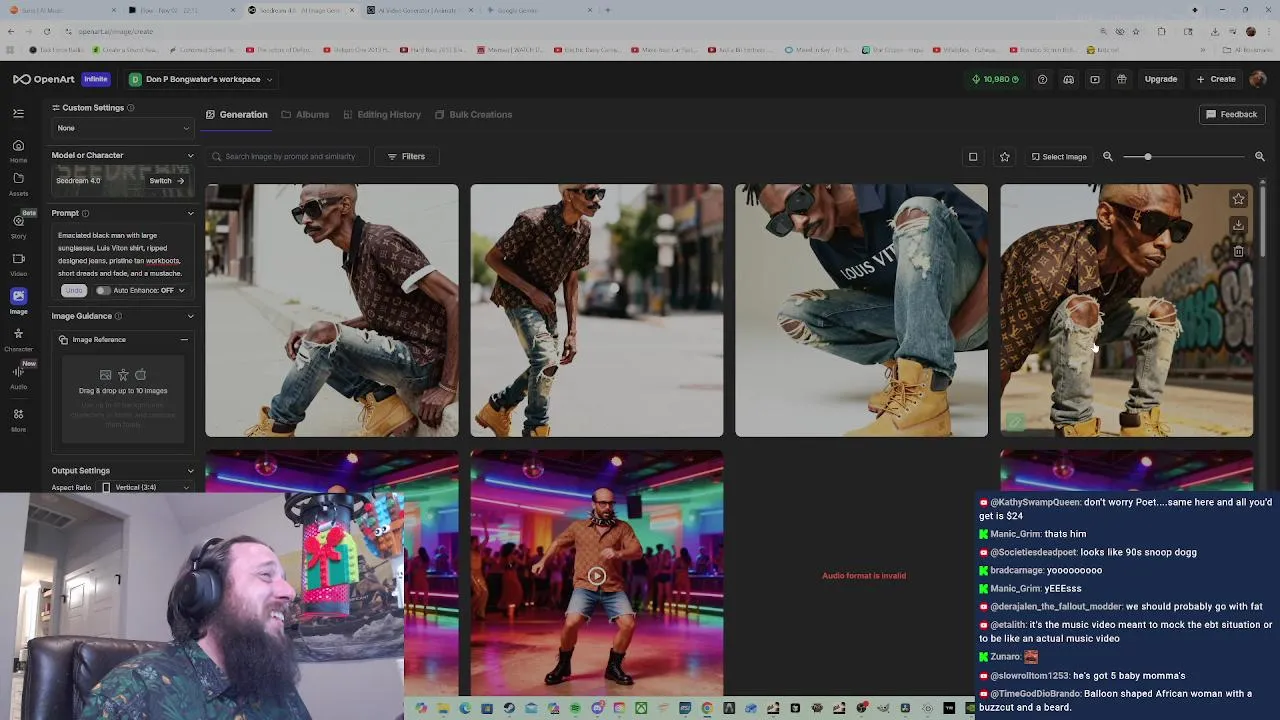1280x720 pixels.
Task: Click the Upgrade button
Action: point(1161,79)
